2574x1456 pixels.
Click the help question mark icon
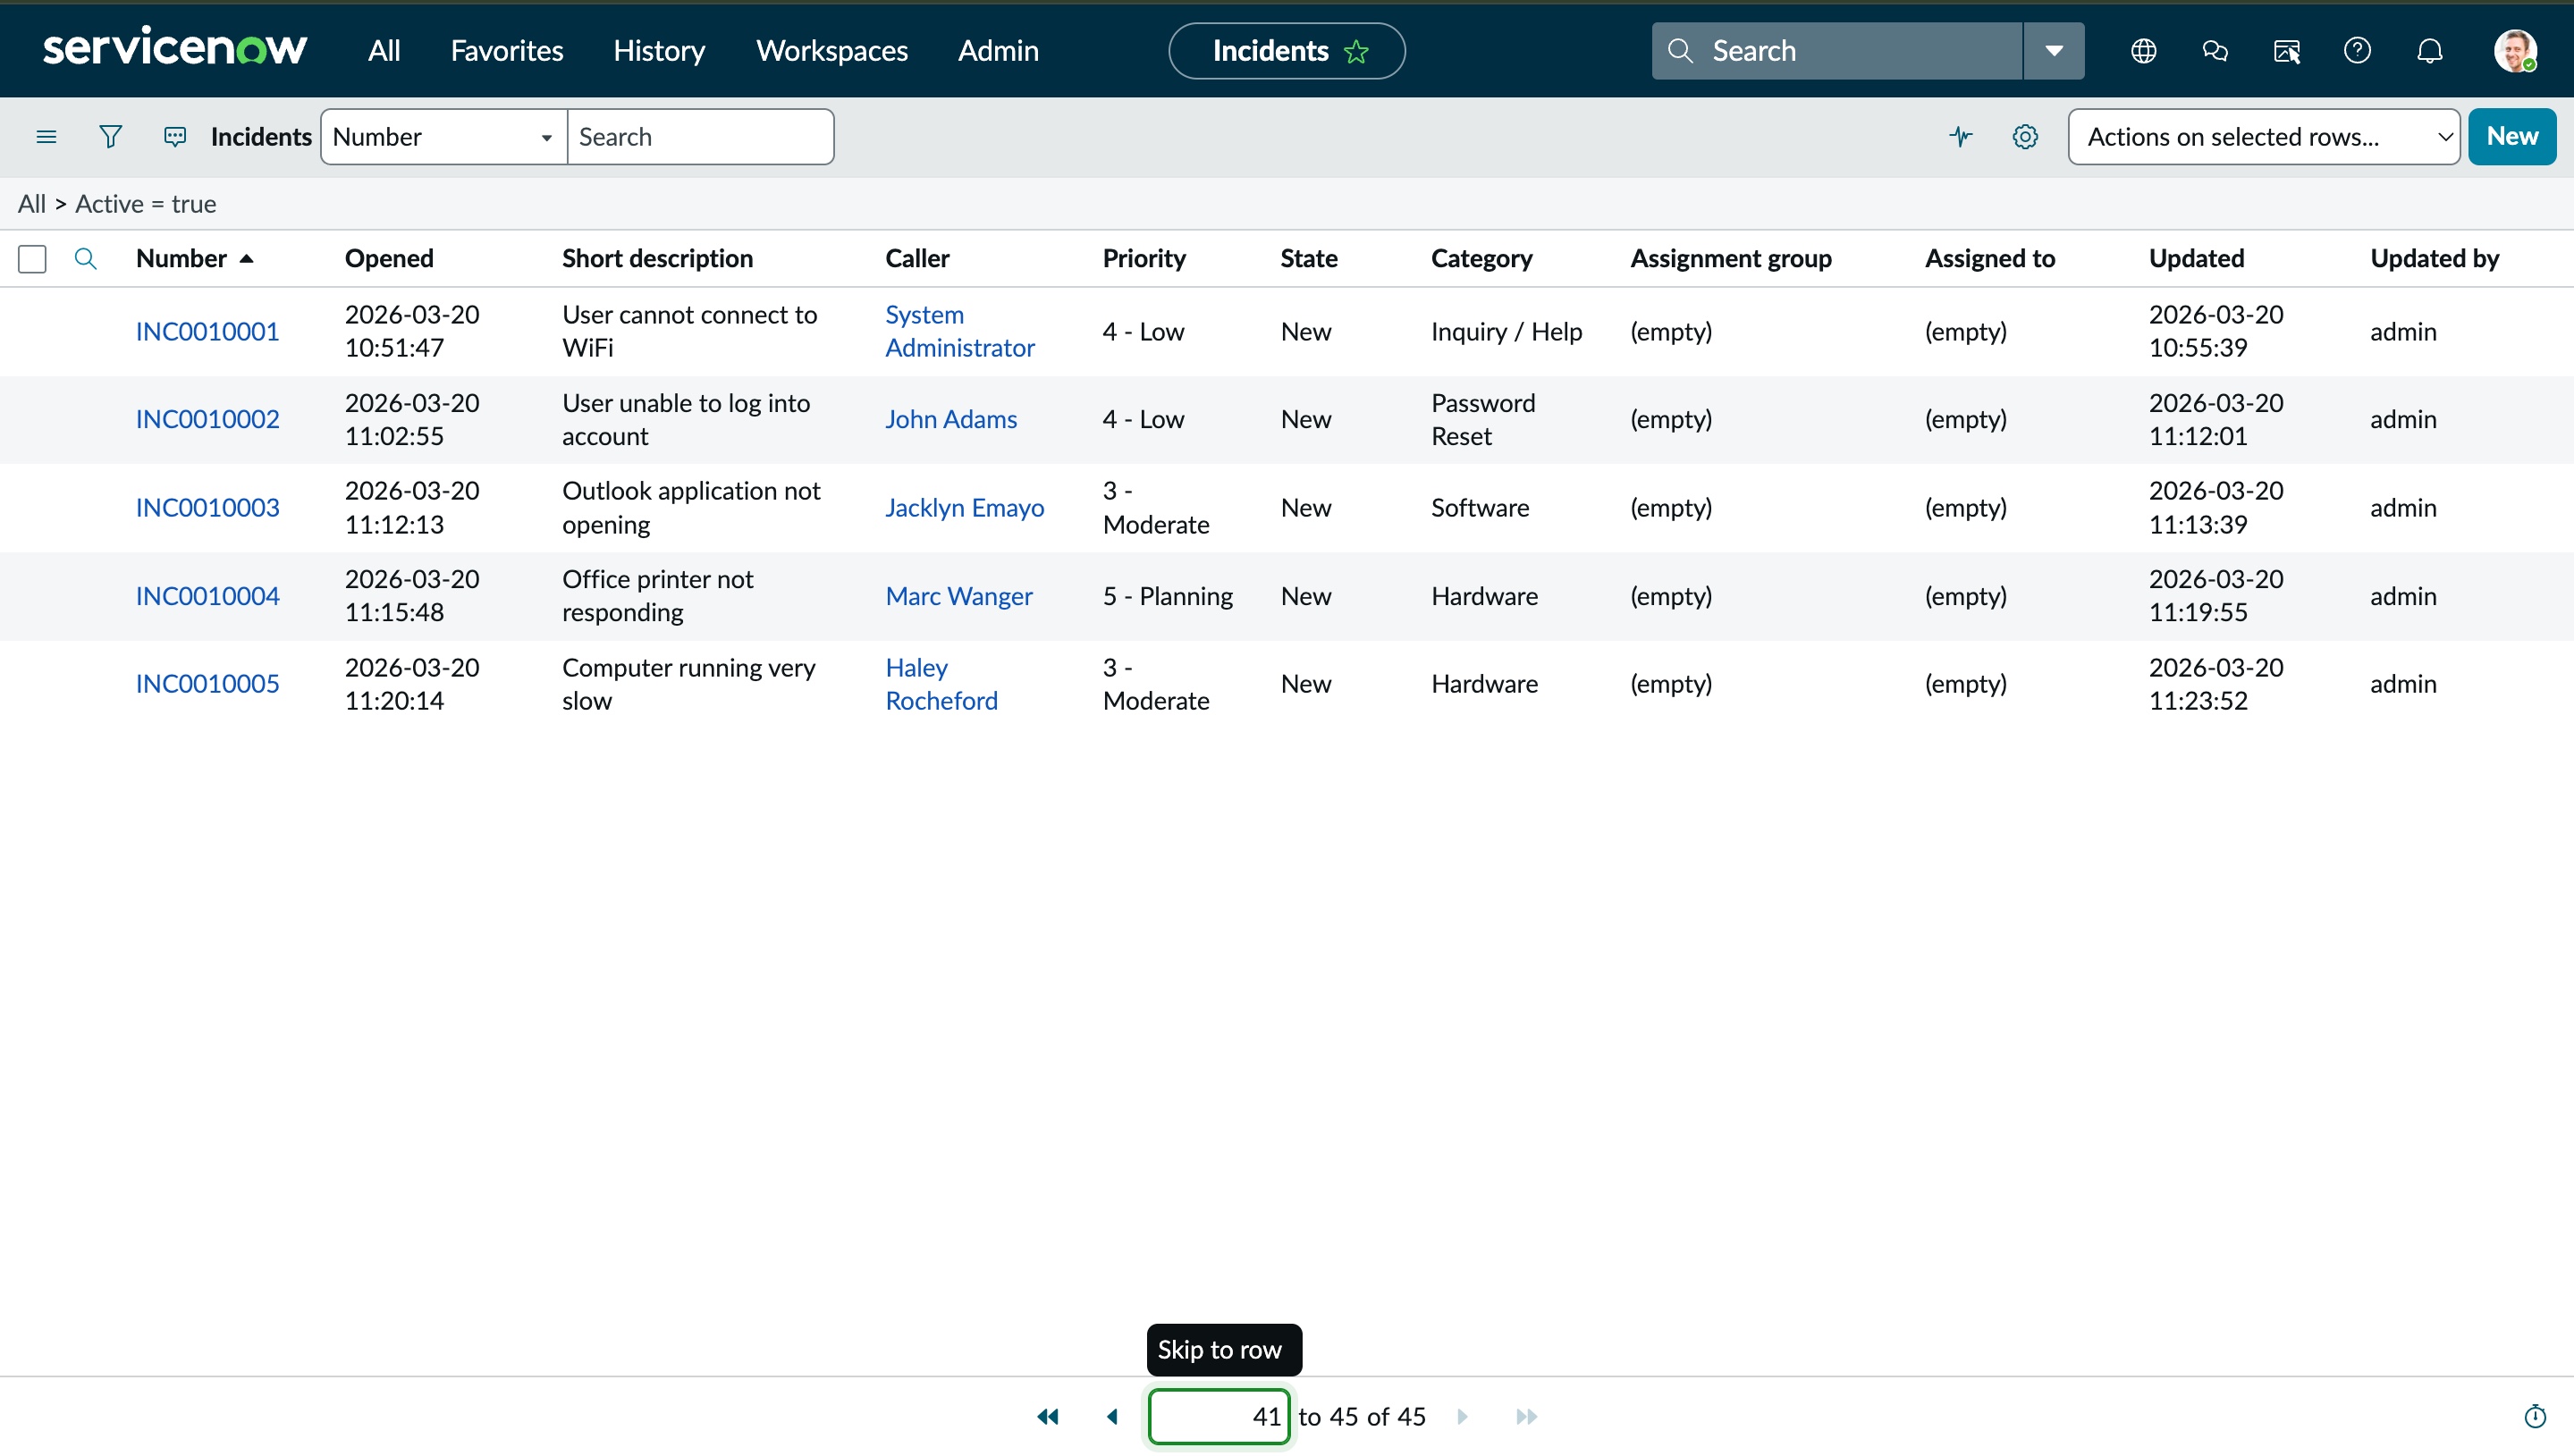click(x=2357, y=50)
